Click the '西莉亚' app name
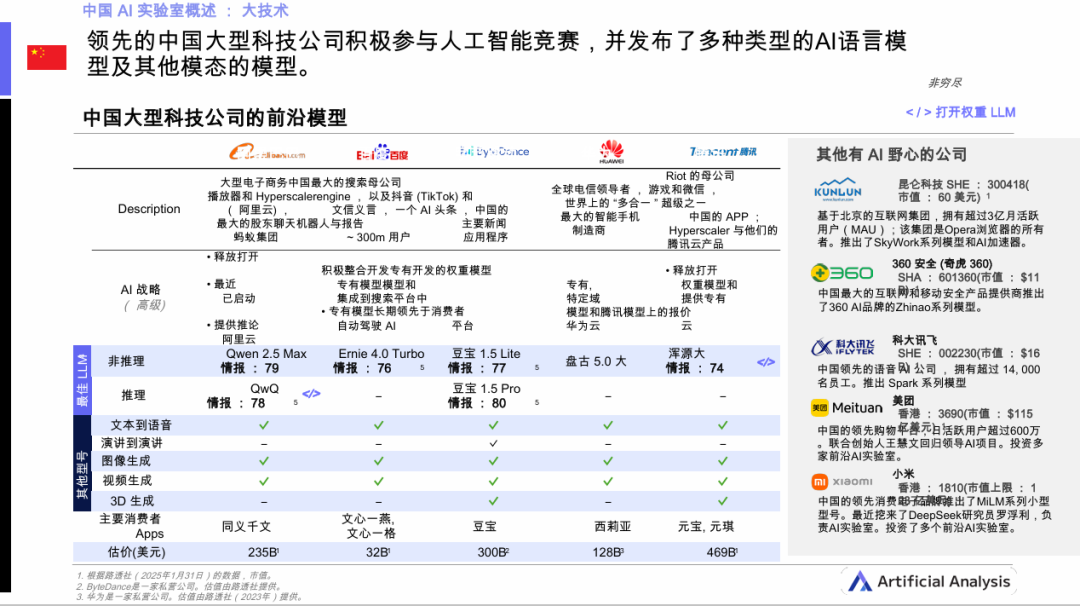The width and height of the screenshot is (1080, 606). click(x=612, y=526)
